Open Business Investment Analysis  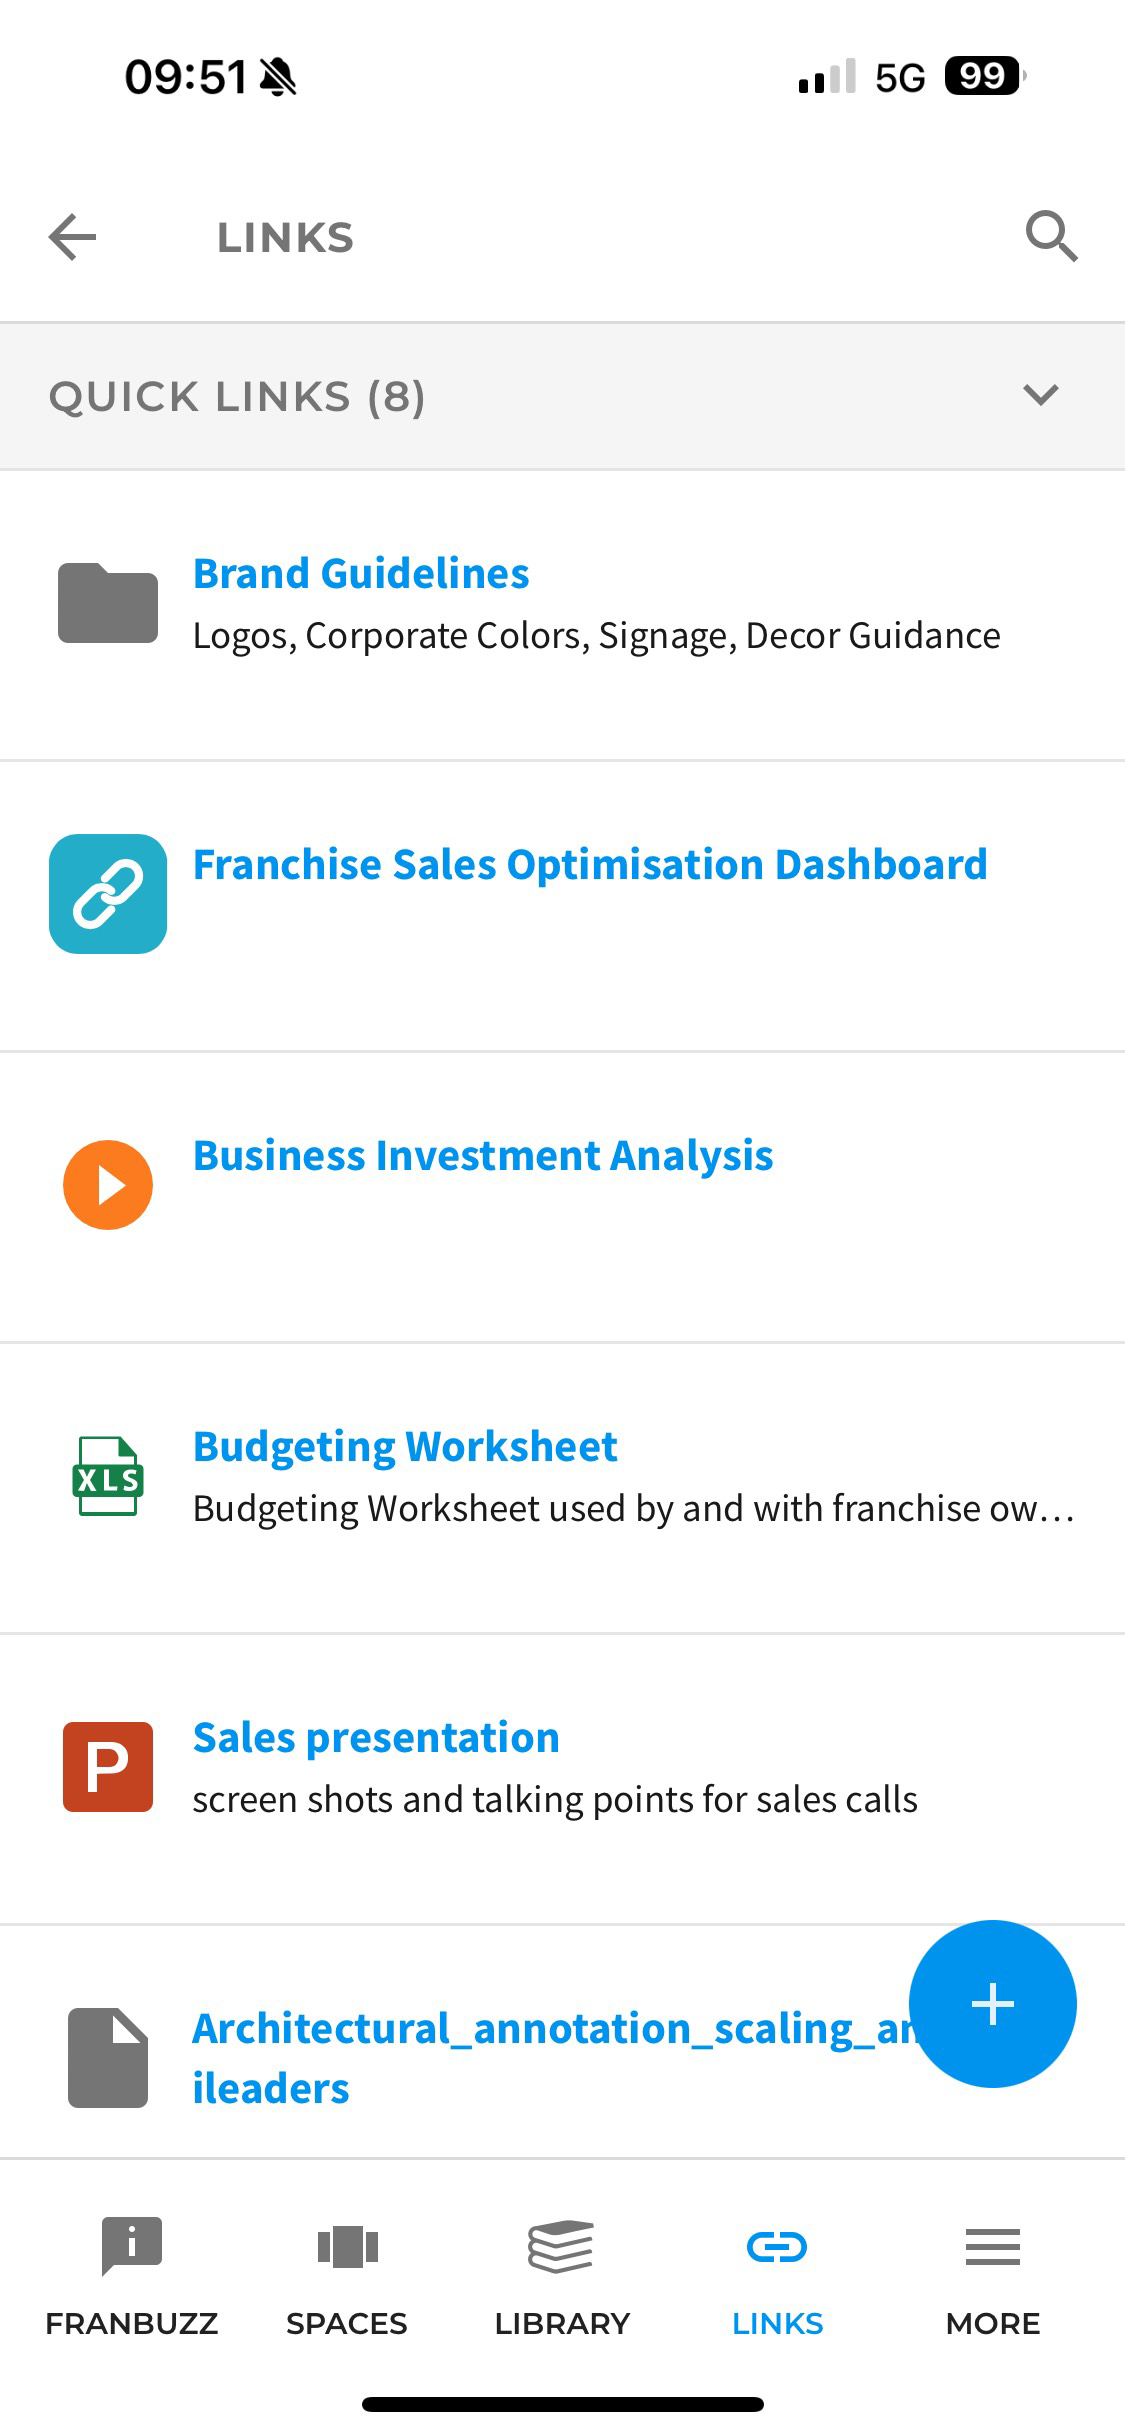point(483,1156)
